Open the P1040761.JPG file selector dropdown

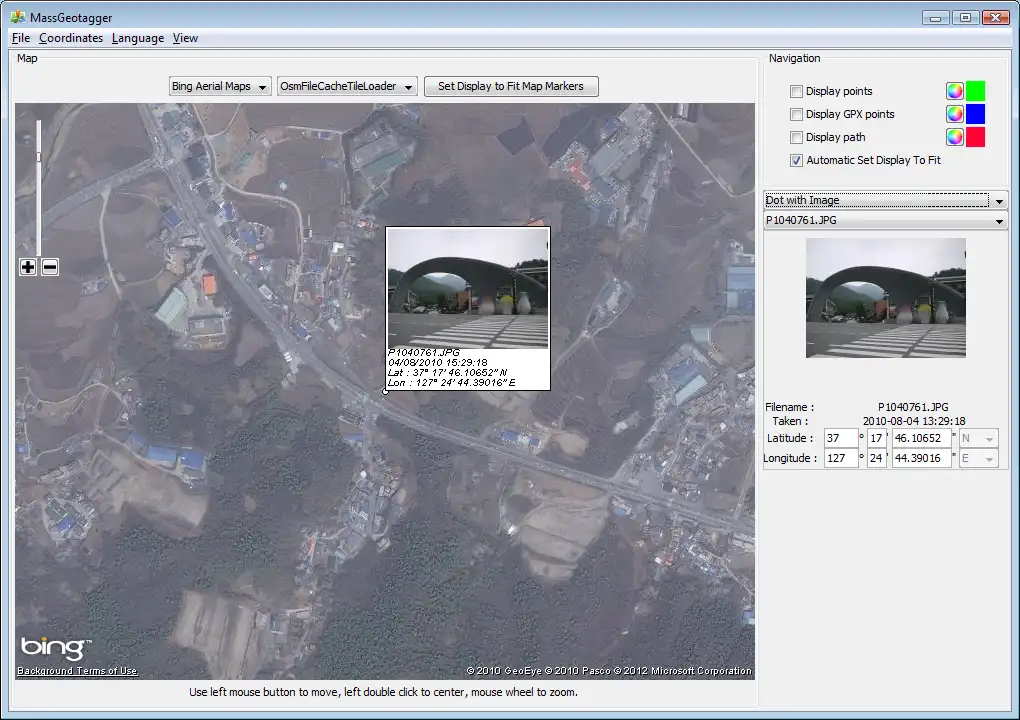coord(885,220)
